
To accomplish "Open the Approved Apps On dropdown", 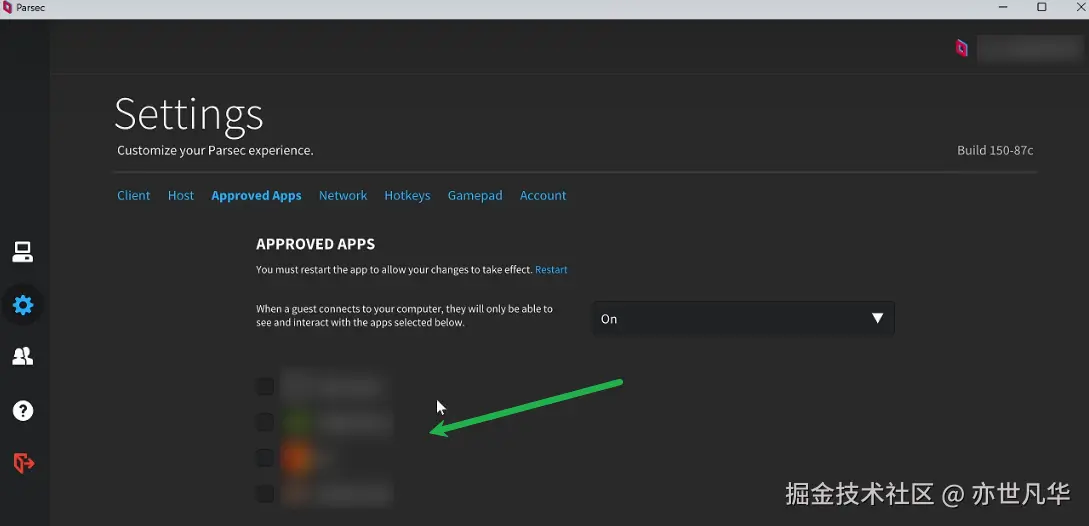I will (743, 318).
